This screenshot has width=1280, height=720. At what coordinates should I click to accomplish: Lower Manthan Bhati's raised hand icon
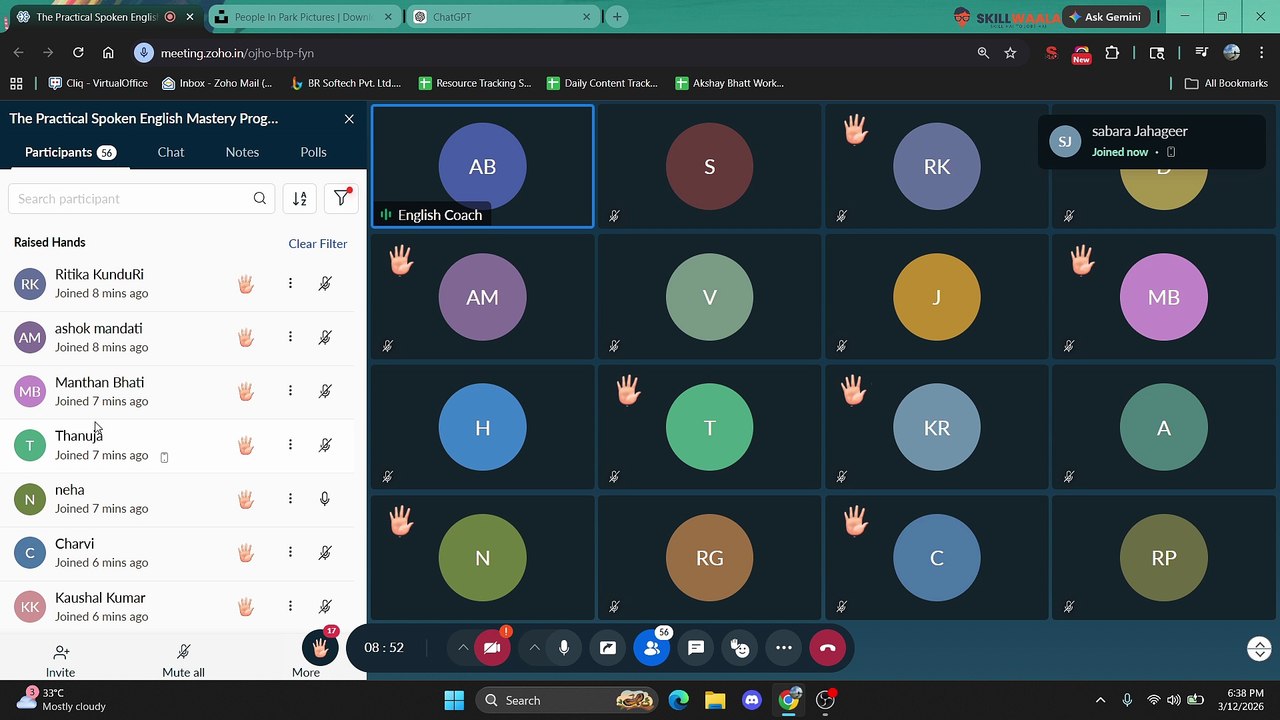[x=246, y=391]
